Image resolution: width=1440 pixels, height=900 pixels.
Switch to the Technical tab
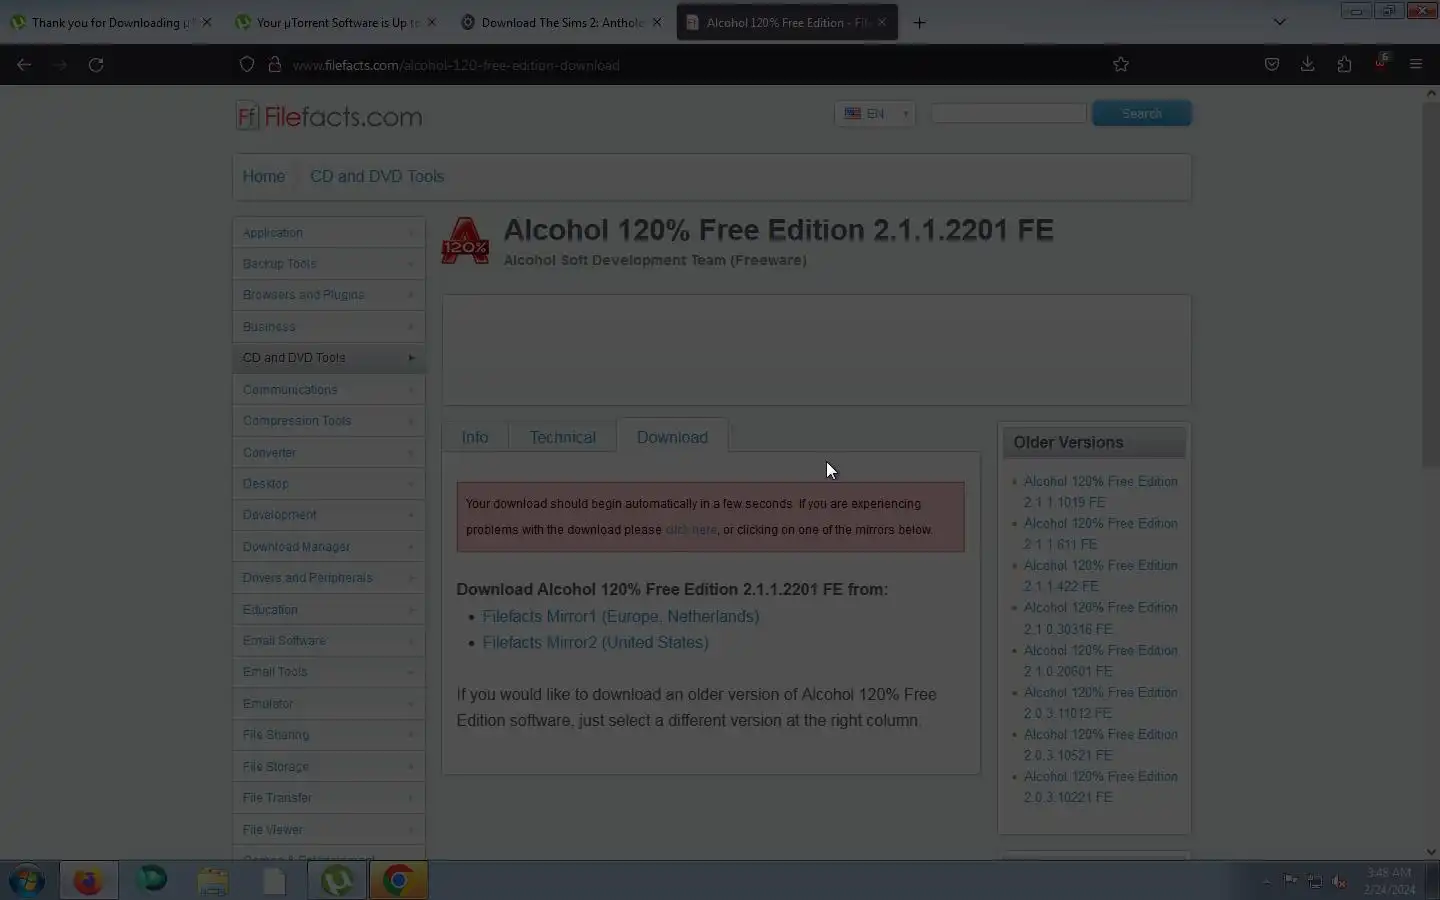click(563, 437)
